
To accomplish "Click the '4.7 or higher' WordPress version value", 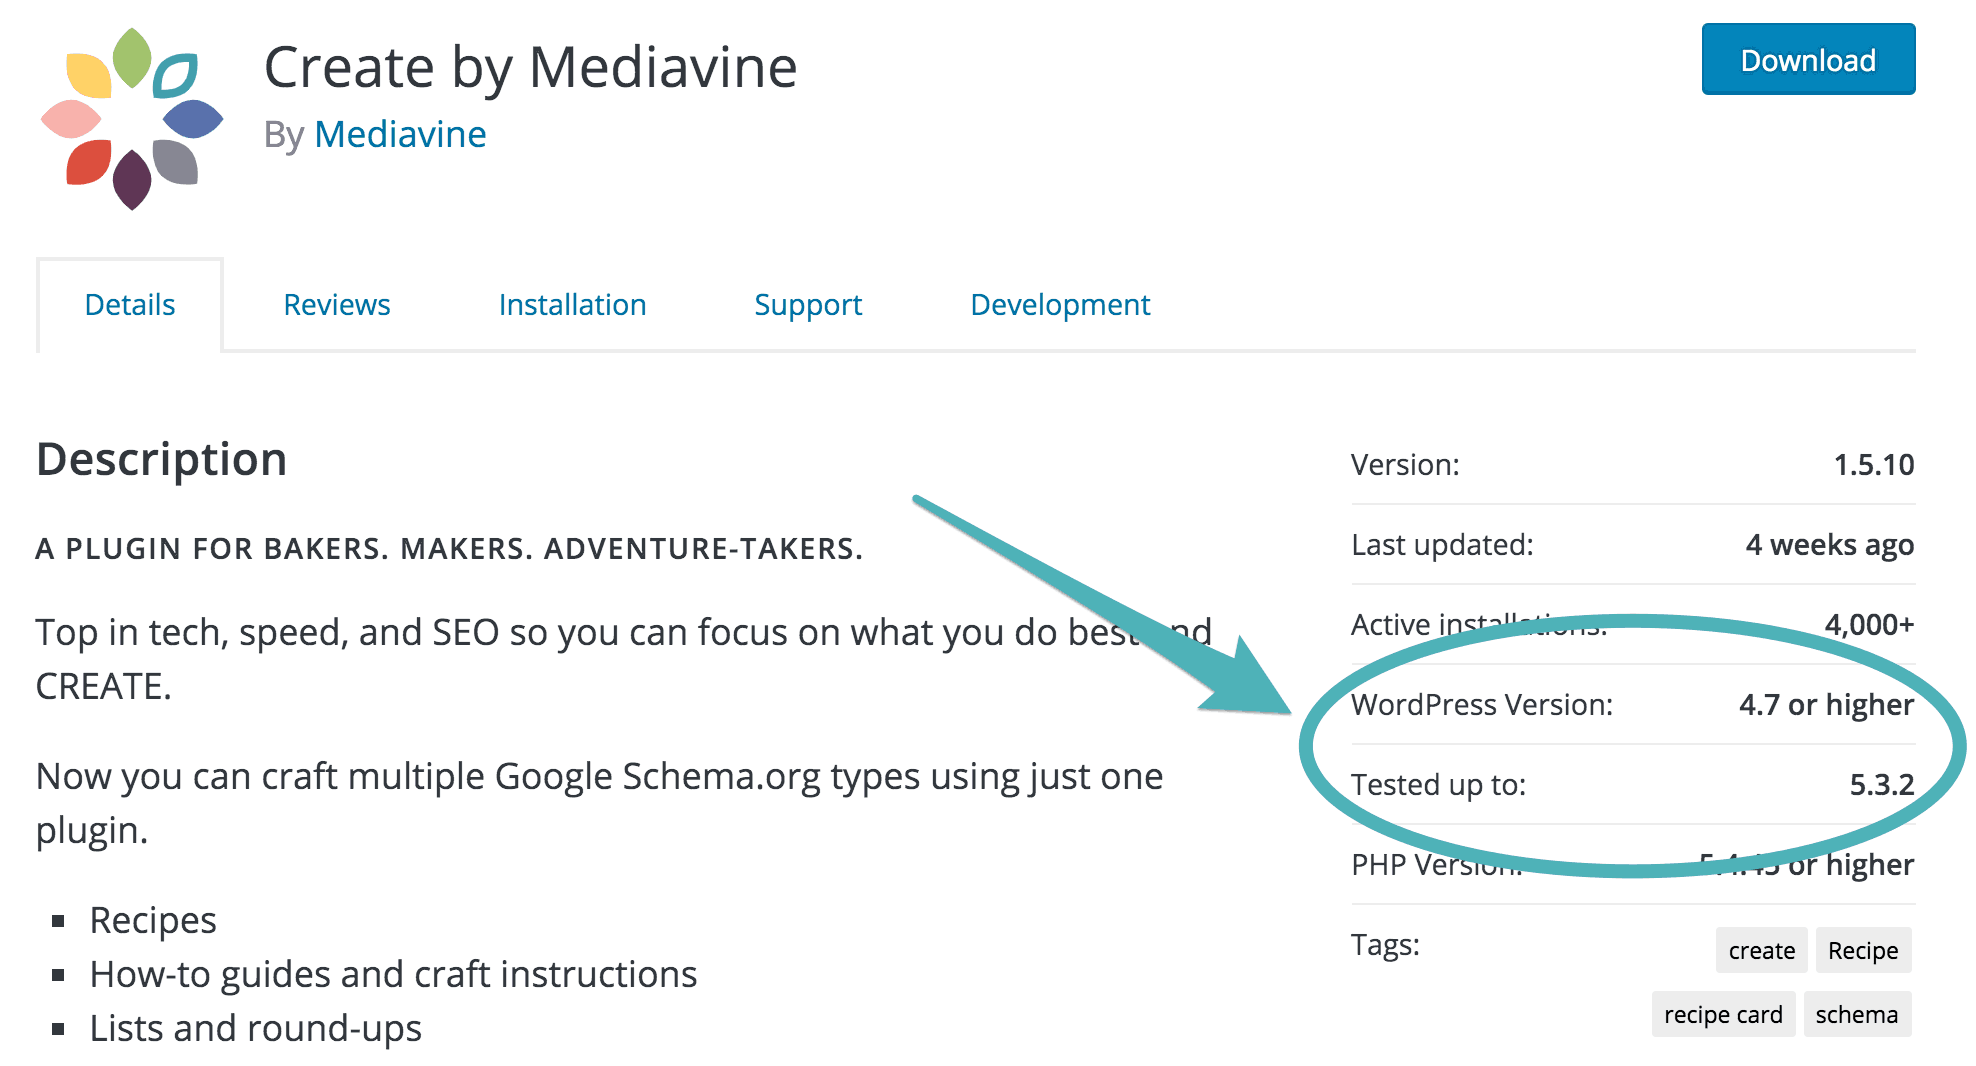I will pos(1825,705).
